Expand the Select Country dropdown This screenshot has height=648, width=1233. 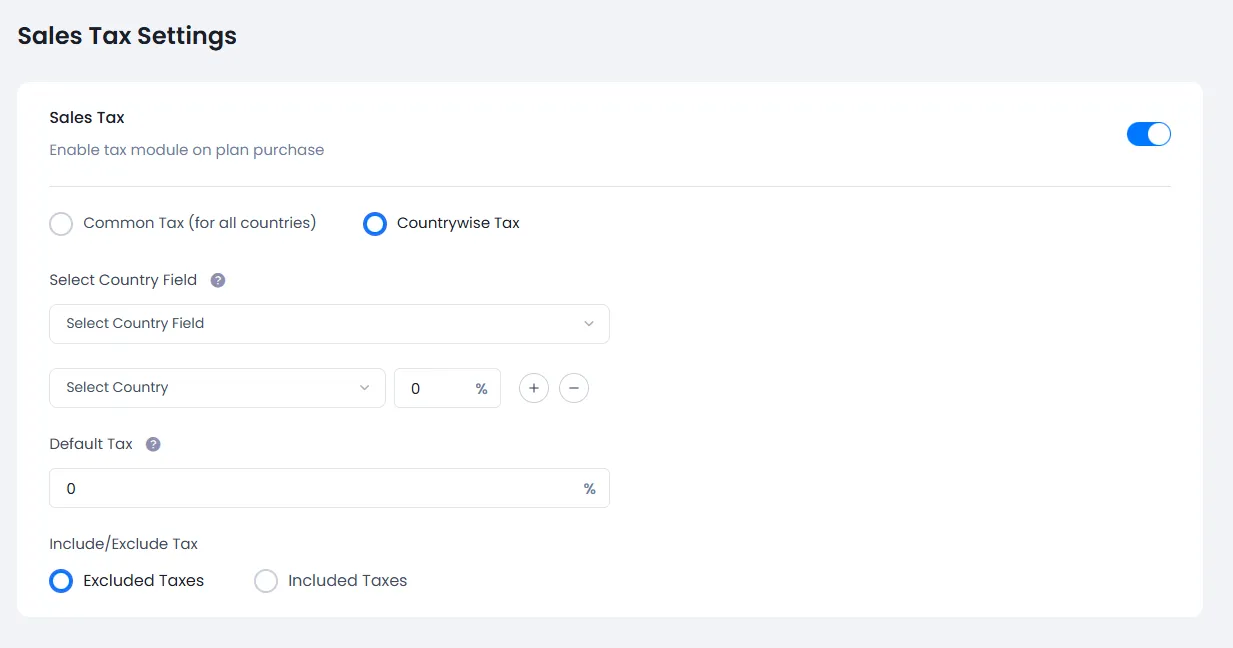coord(210,388)
